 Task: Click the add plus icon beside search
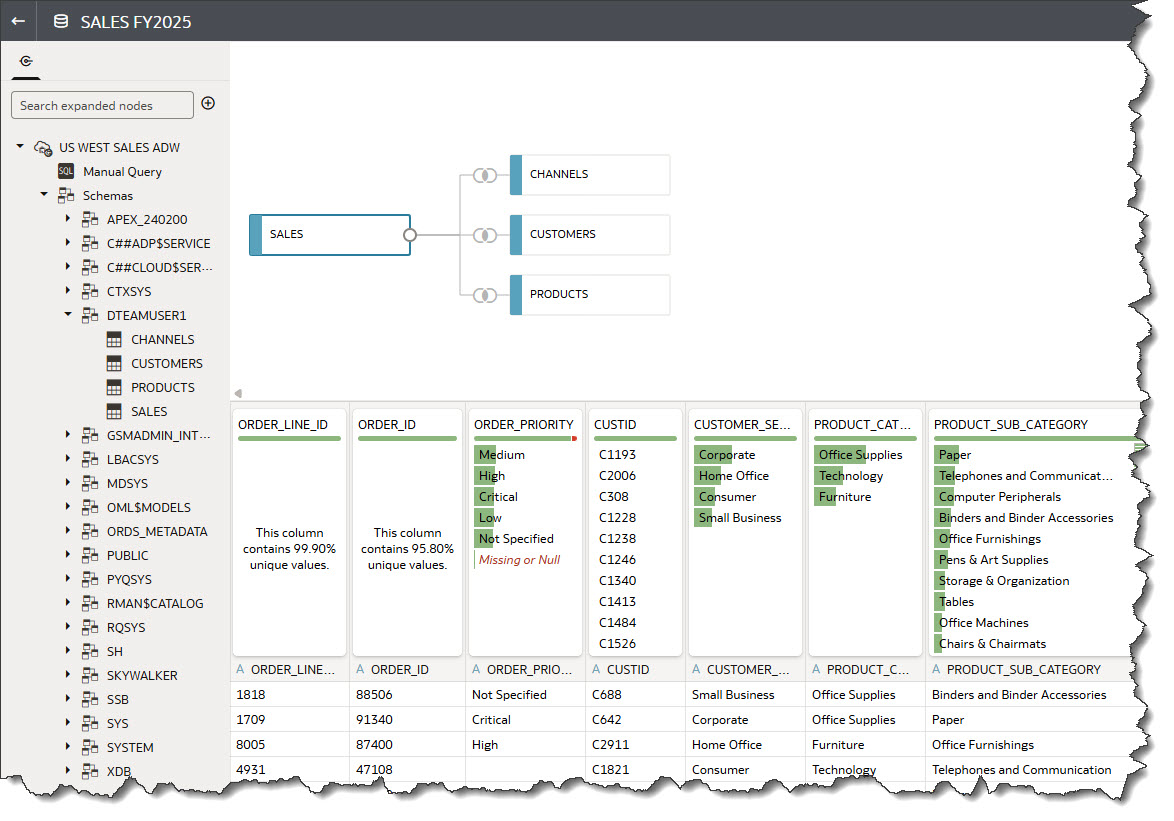pyautogui.click(x=208, y=103)
